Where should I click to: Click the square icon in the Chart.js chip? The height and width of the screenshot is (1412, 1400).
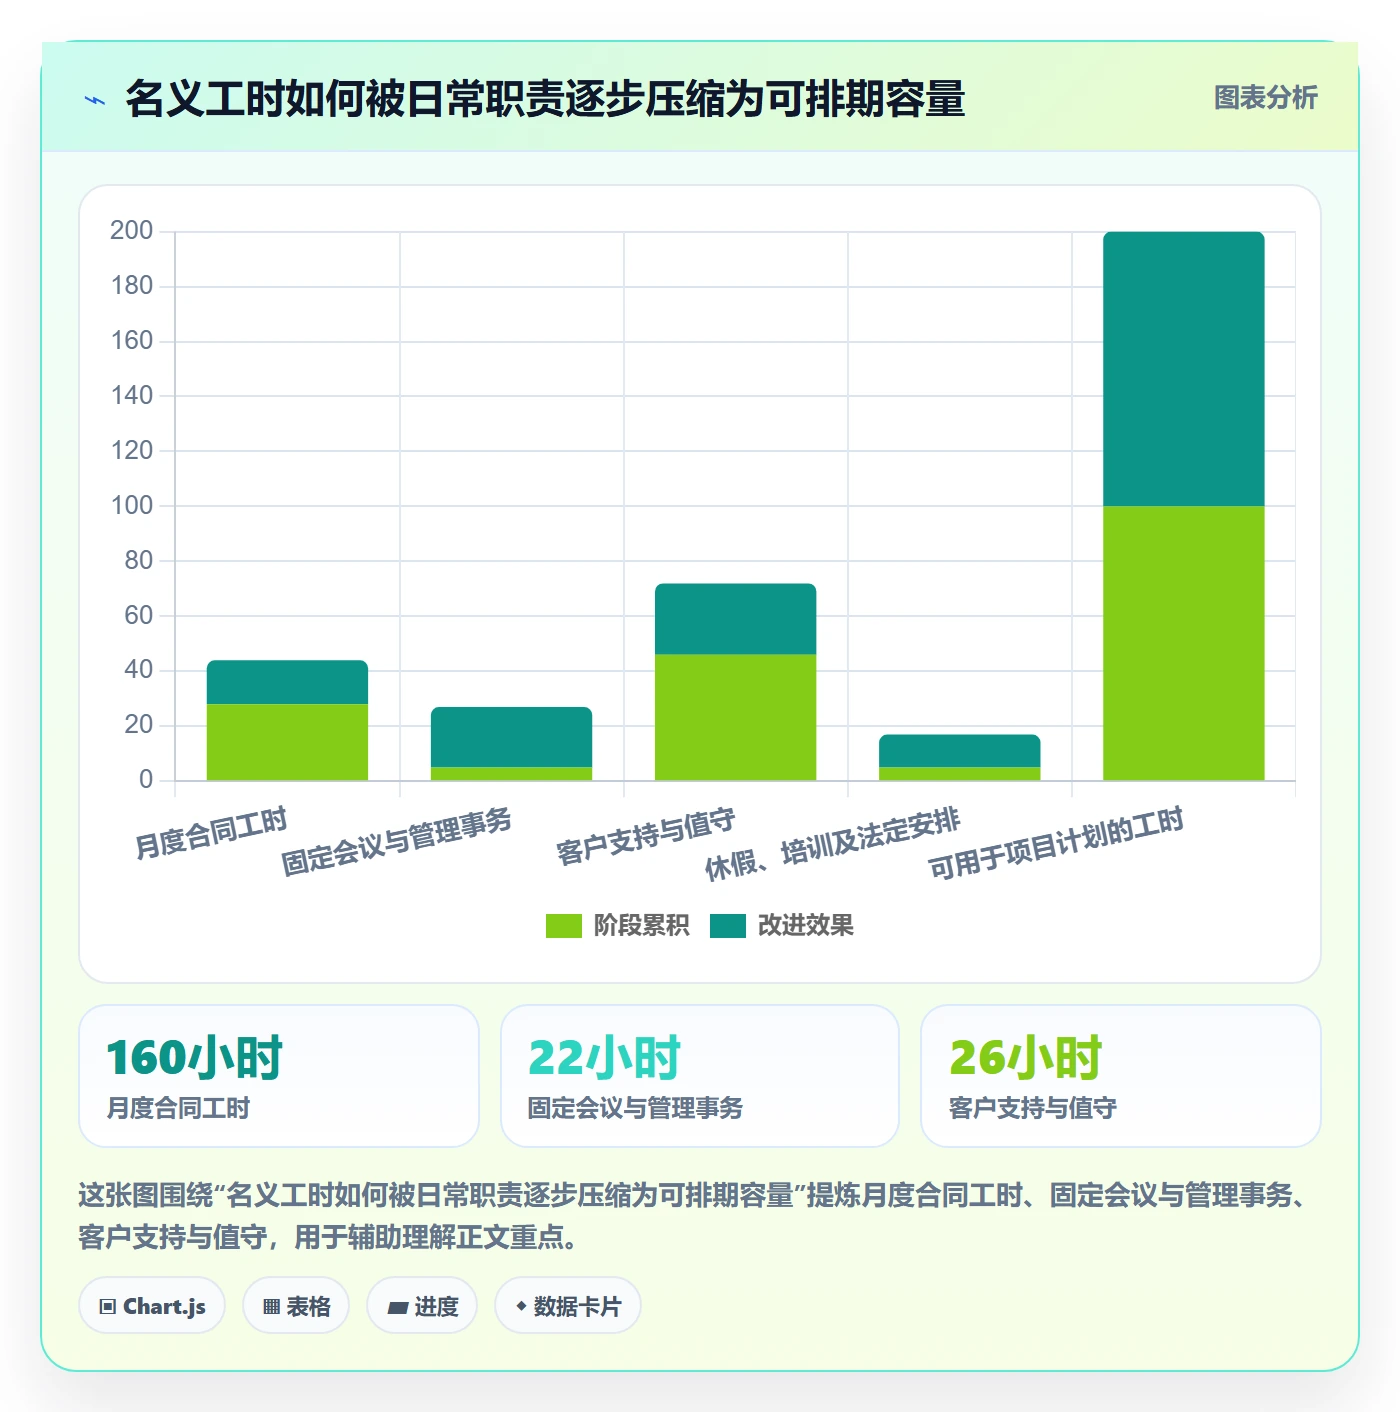click(108, 1307)
